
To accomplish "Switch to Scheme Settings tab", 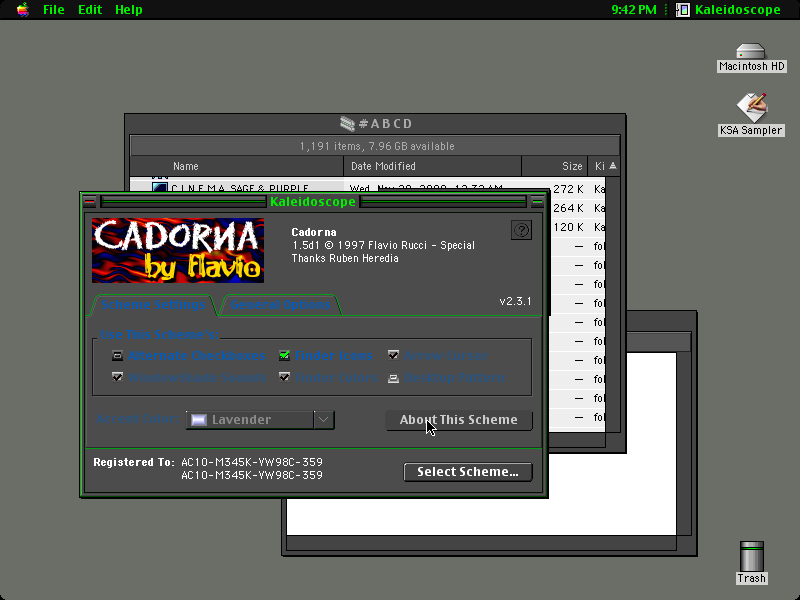I will (153, 305).
